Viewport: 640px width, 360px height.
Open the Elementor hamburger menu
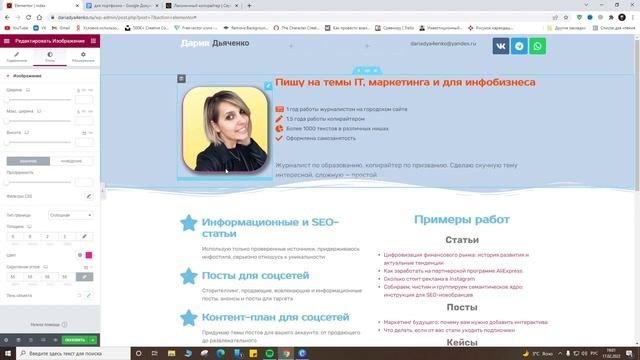(7, 41)
